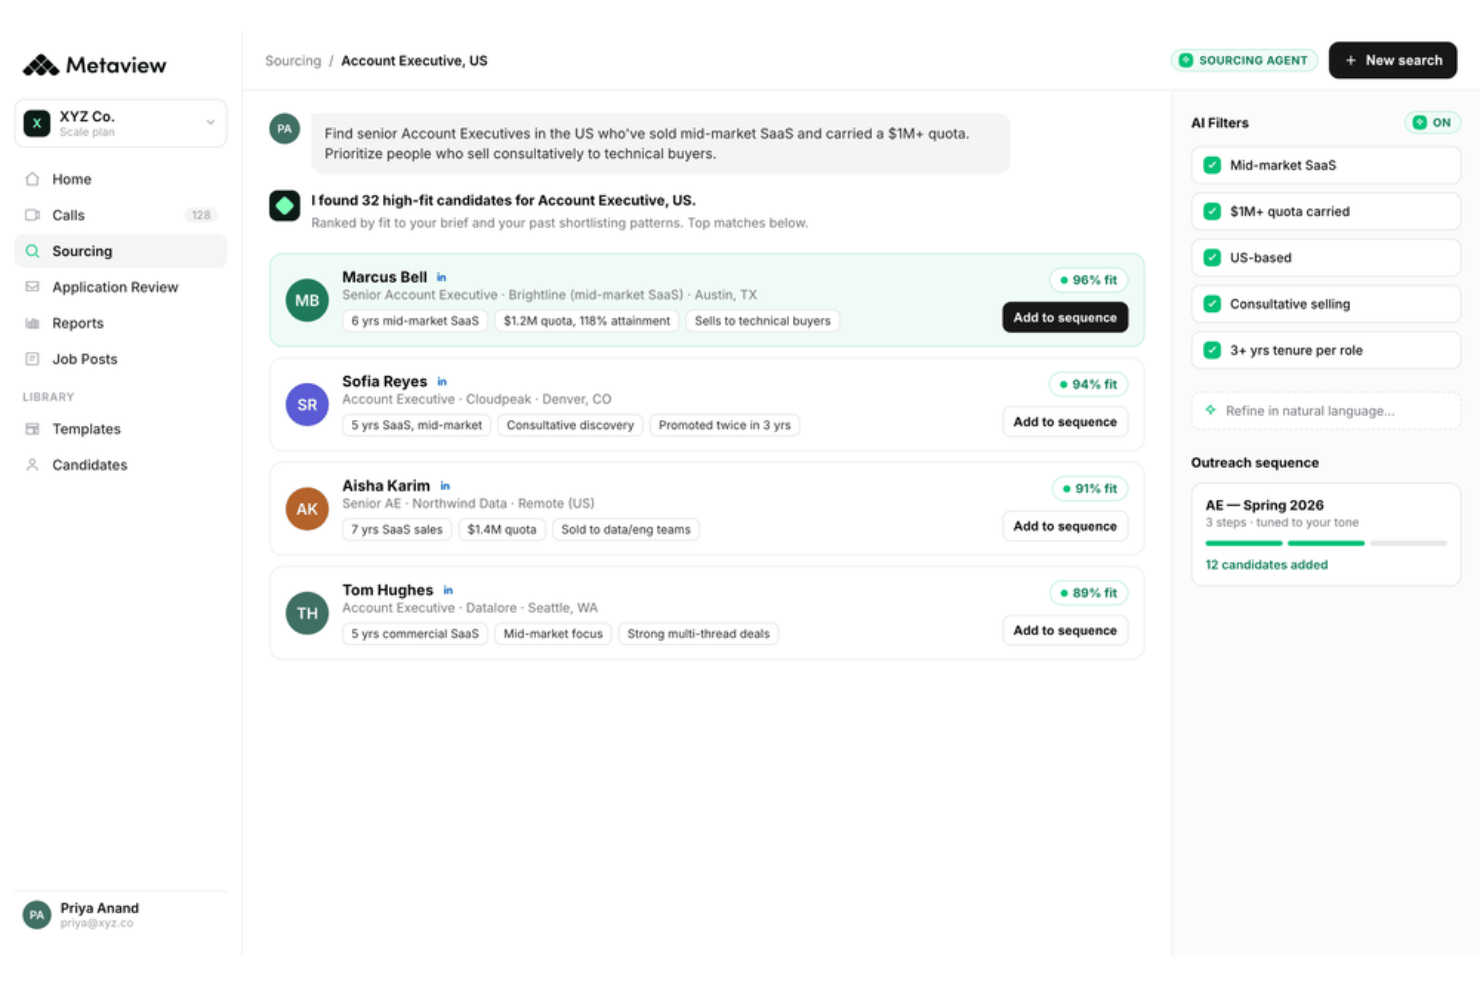Add Tom Hughes to sequence
The image size is (1480, 987).
coord(1065,630)
